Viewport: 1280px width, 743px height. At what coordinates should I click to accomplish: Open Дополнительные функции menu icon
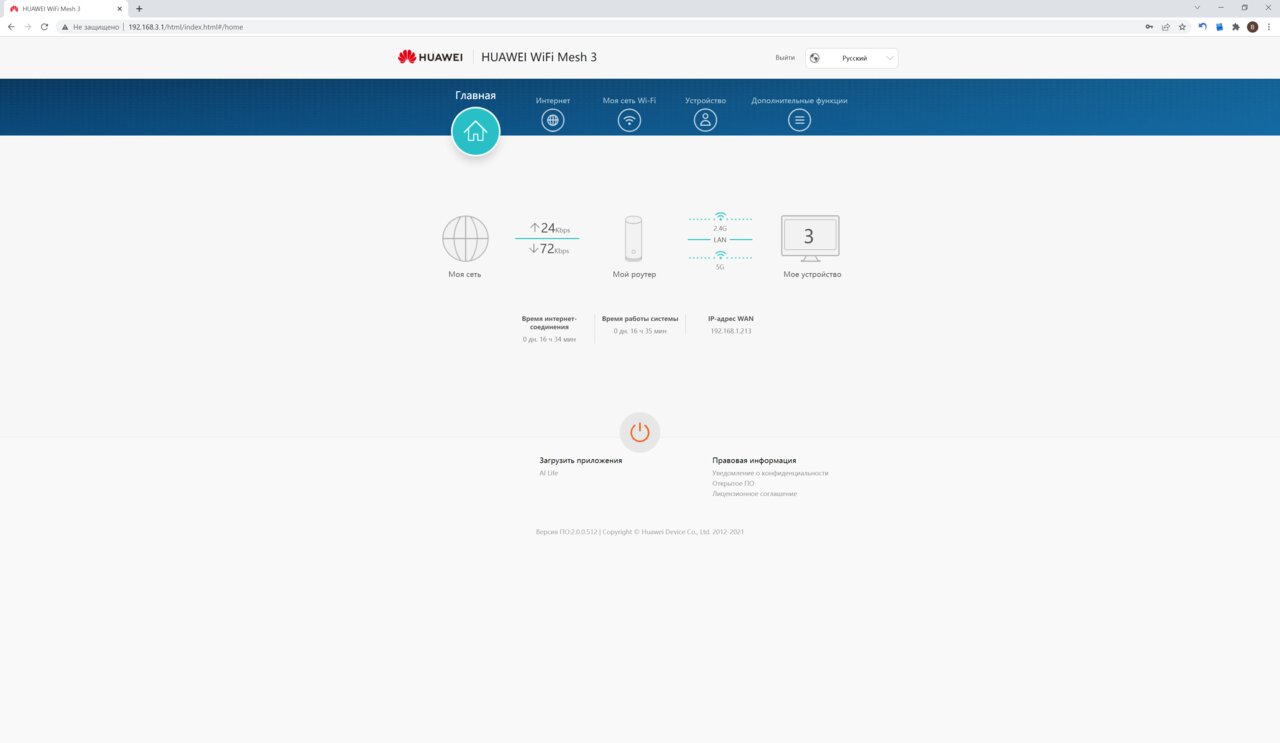[799, 120]
